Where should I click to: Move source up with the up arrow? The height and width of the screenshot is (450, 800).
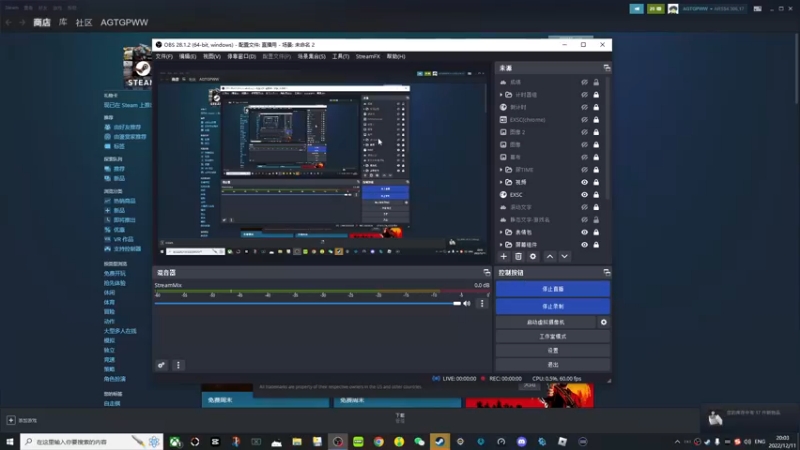[x=550, y=257]
